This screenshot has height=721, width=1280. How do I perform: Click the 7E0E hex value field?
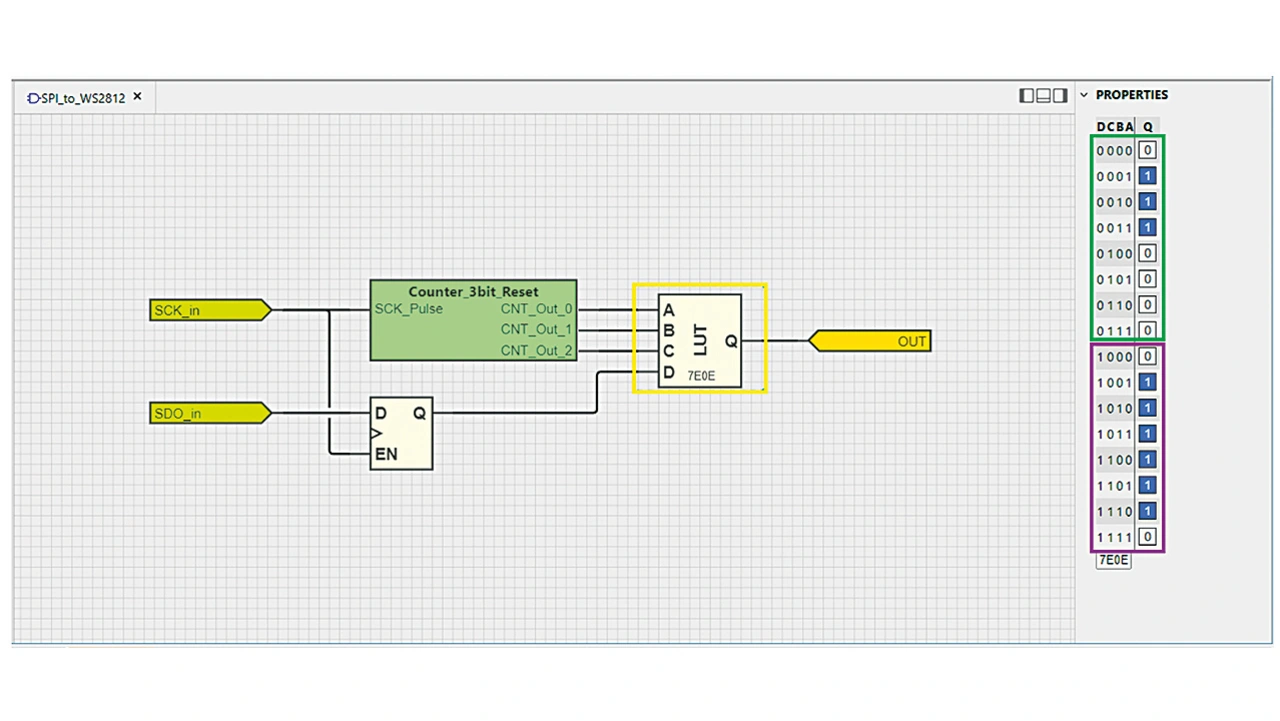pos(1113,560)
